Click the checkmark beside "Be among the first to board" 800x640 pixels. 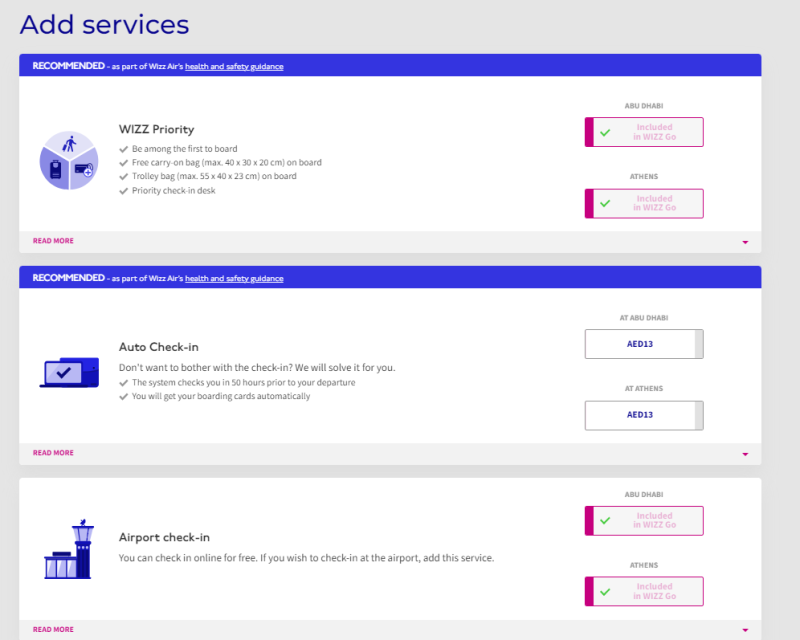pyautogui.click(x=123, y=149)
